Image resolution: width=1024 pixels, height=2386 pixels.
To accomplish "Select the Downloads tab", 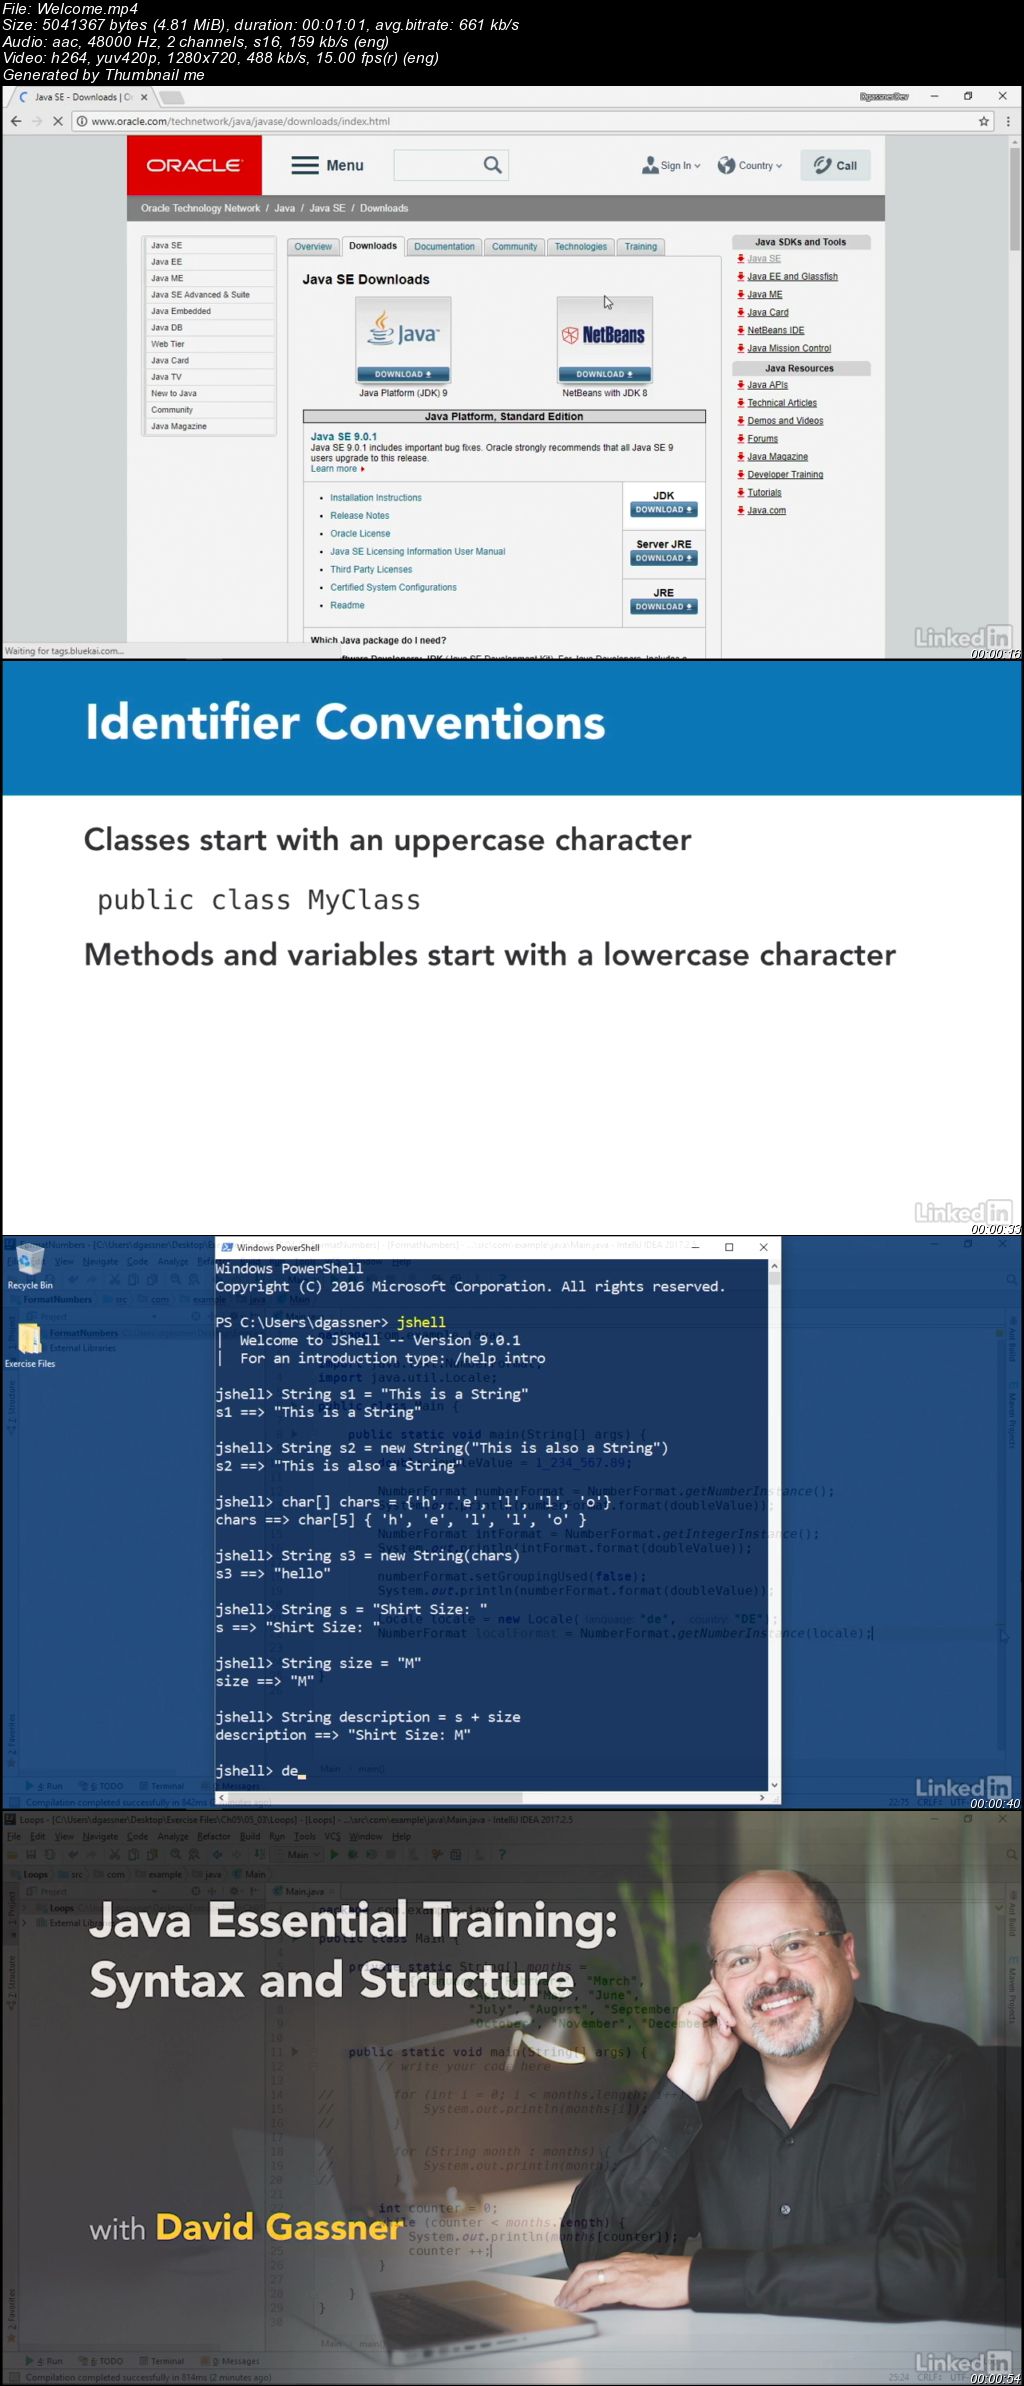I will (x=373, y=246).
